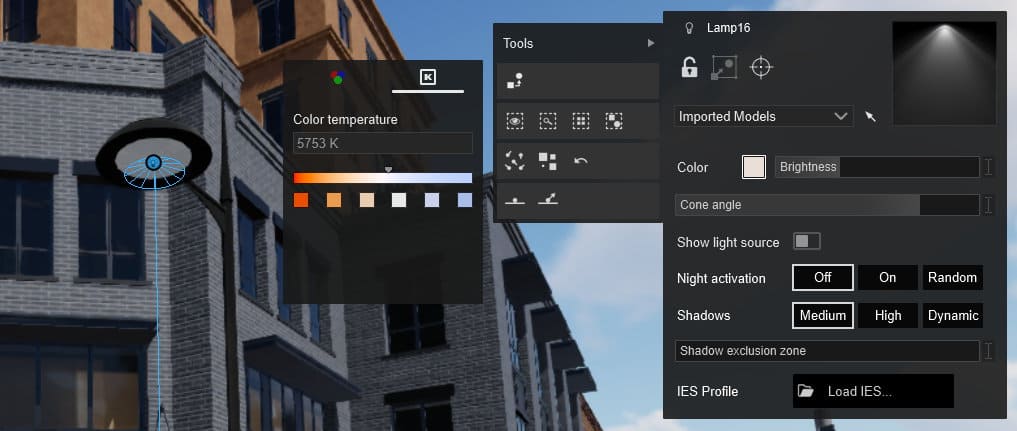Set Night activation to On
This screenshot has width=1017, height=431.
(887, 277)
